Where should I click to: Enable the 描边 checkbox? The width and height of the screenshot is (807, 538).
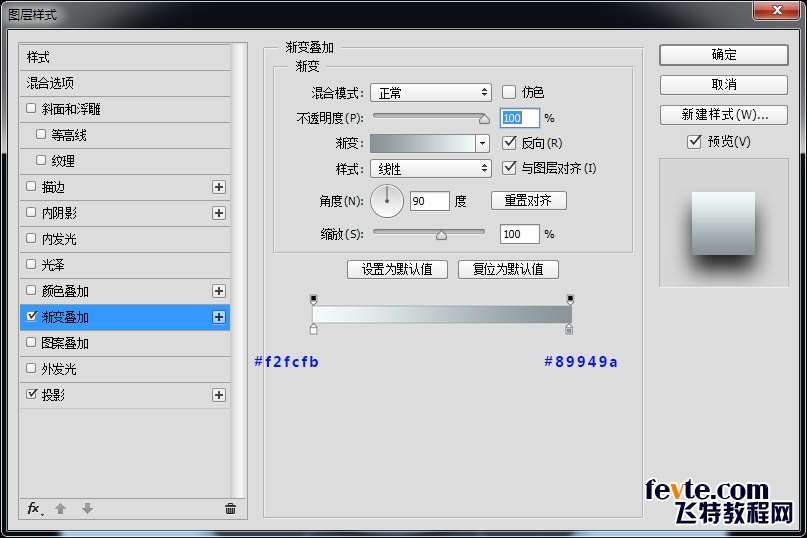pyautogui.click(x=31, y=186)
